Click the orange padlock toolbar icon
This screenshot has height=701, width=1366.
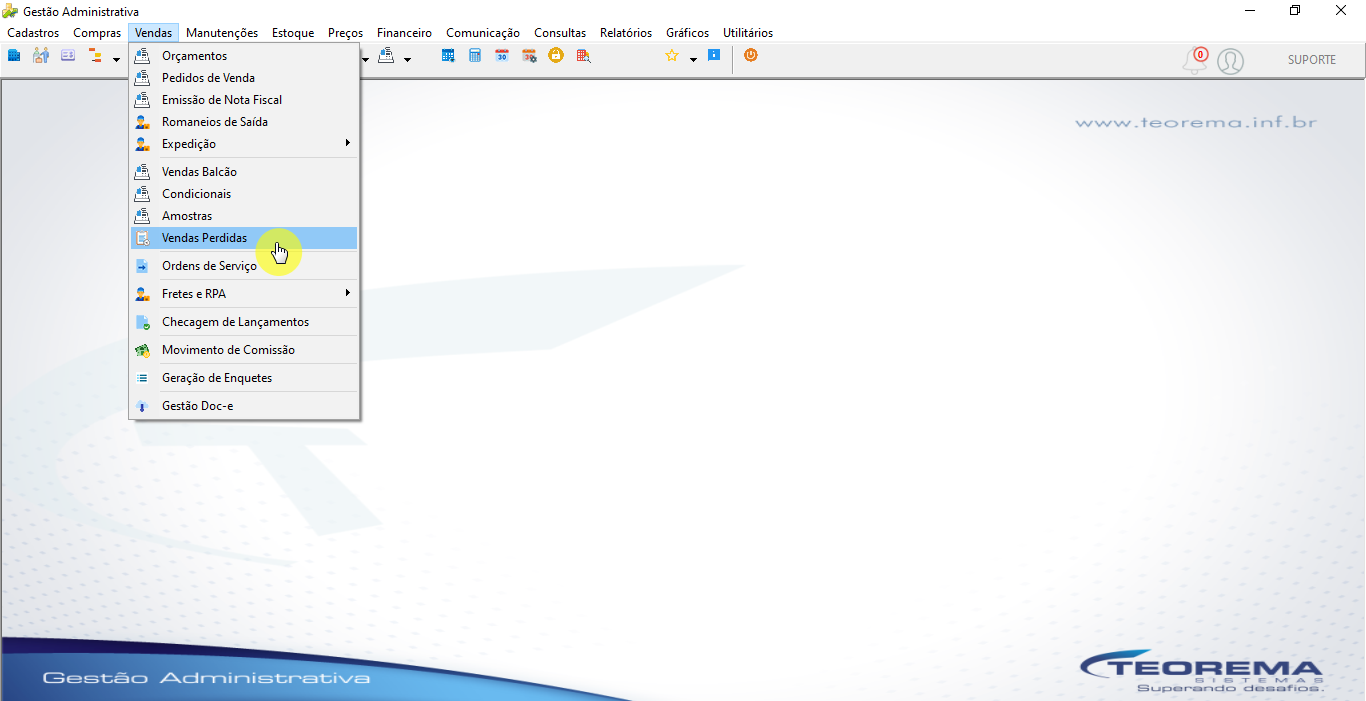[556, 56]
